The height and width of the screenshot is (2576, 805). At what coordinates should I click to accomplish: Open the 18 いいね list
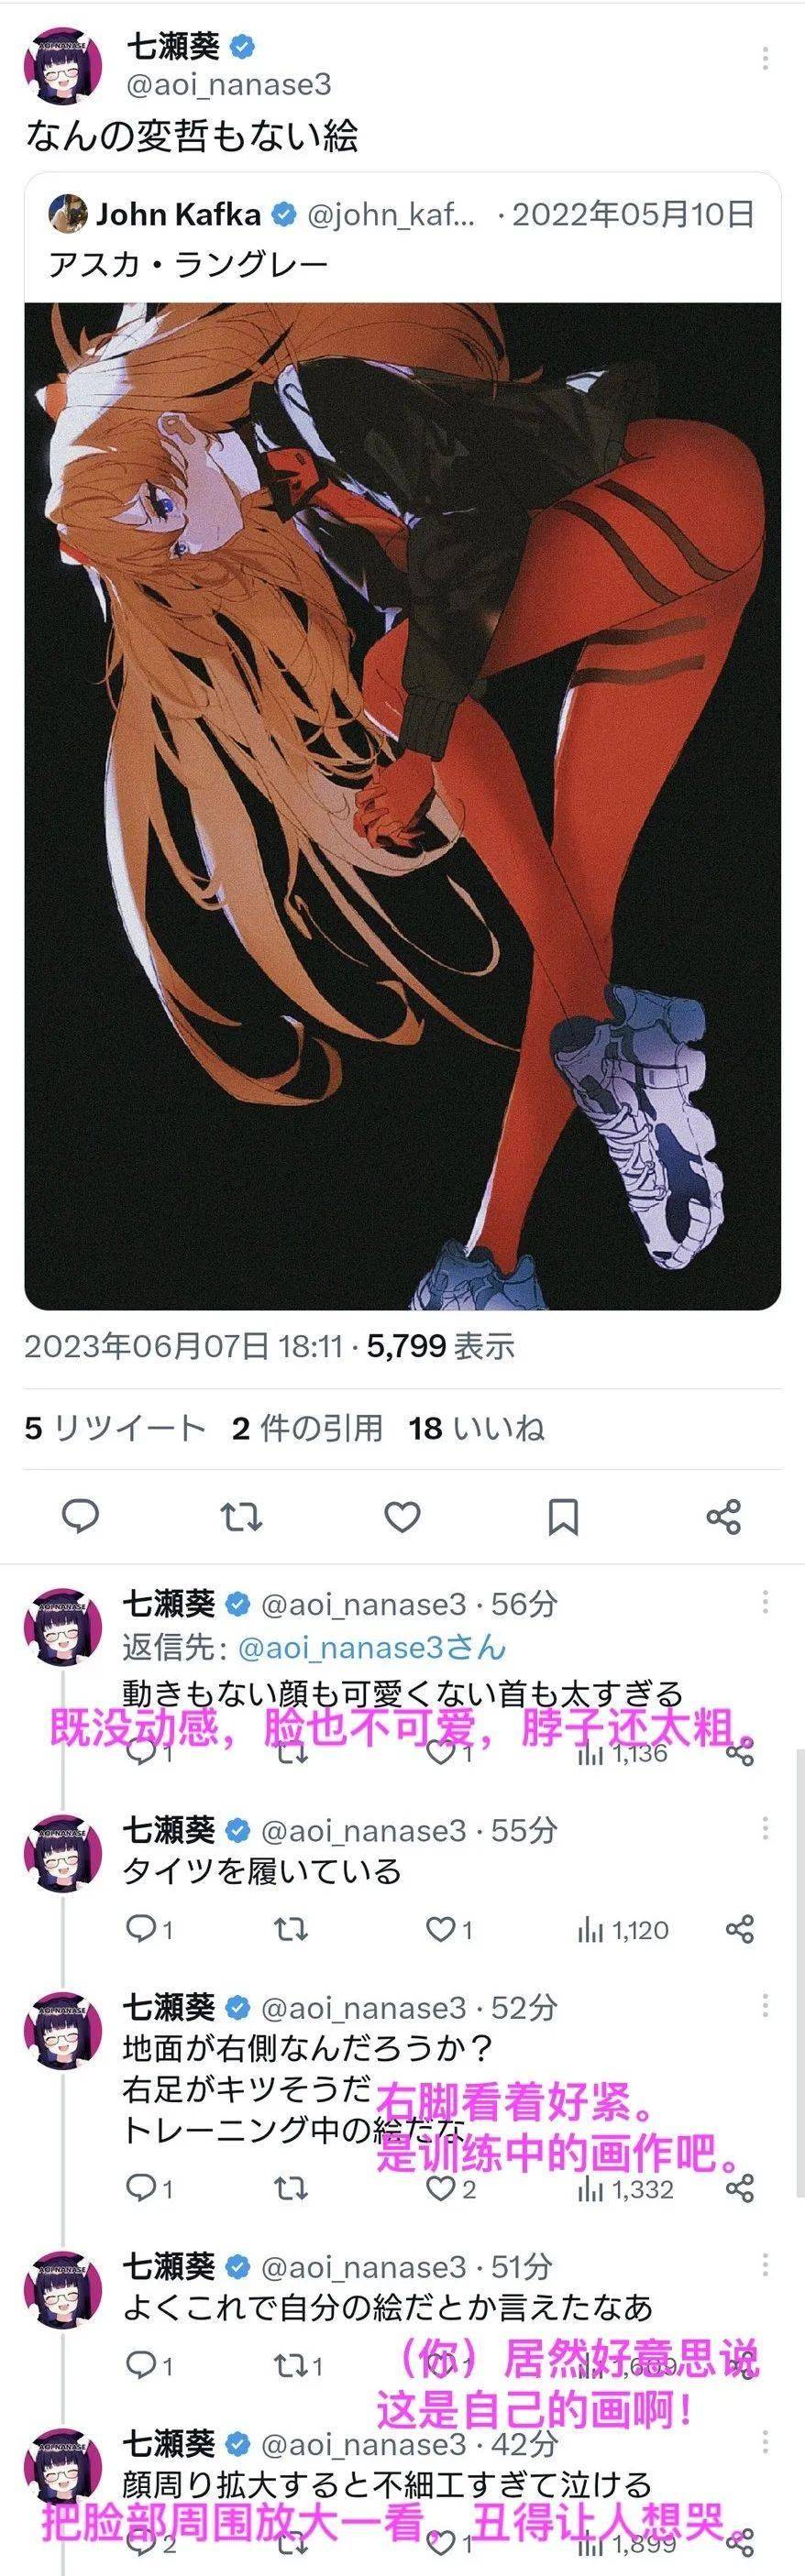[476, 1428]
